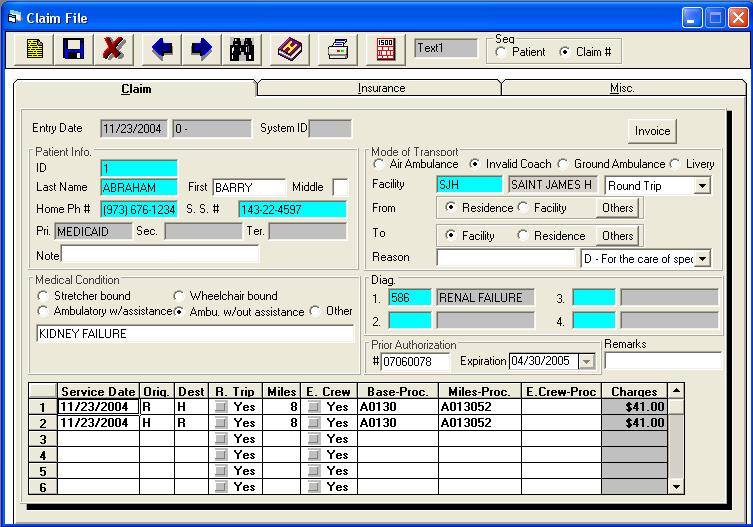This screenshot has width=753, height=527.
Task: Toggle R. Trip checkbox in row 1
Action: coord(221,407)
